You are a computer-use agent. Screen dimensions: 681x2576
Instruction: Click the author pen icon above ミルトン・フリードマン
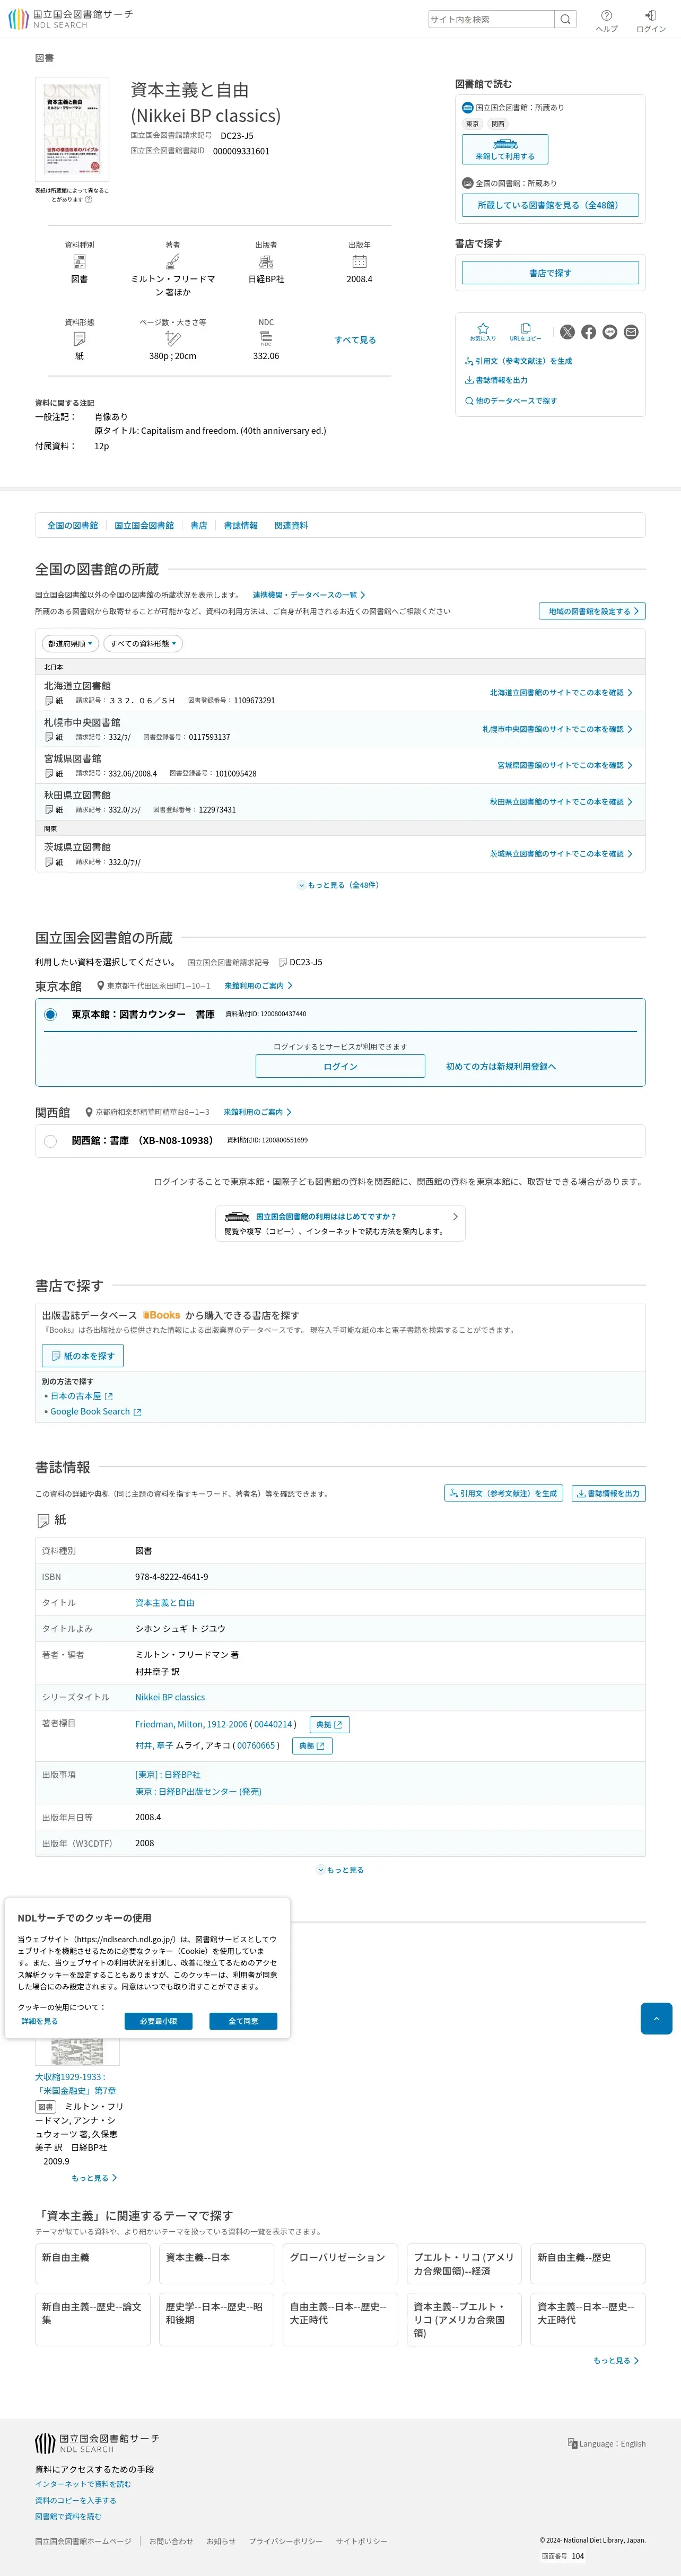click(x=173, y=262)
